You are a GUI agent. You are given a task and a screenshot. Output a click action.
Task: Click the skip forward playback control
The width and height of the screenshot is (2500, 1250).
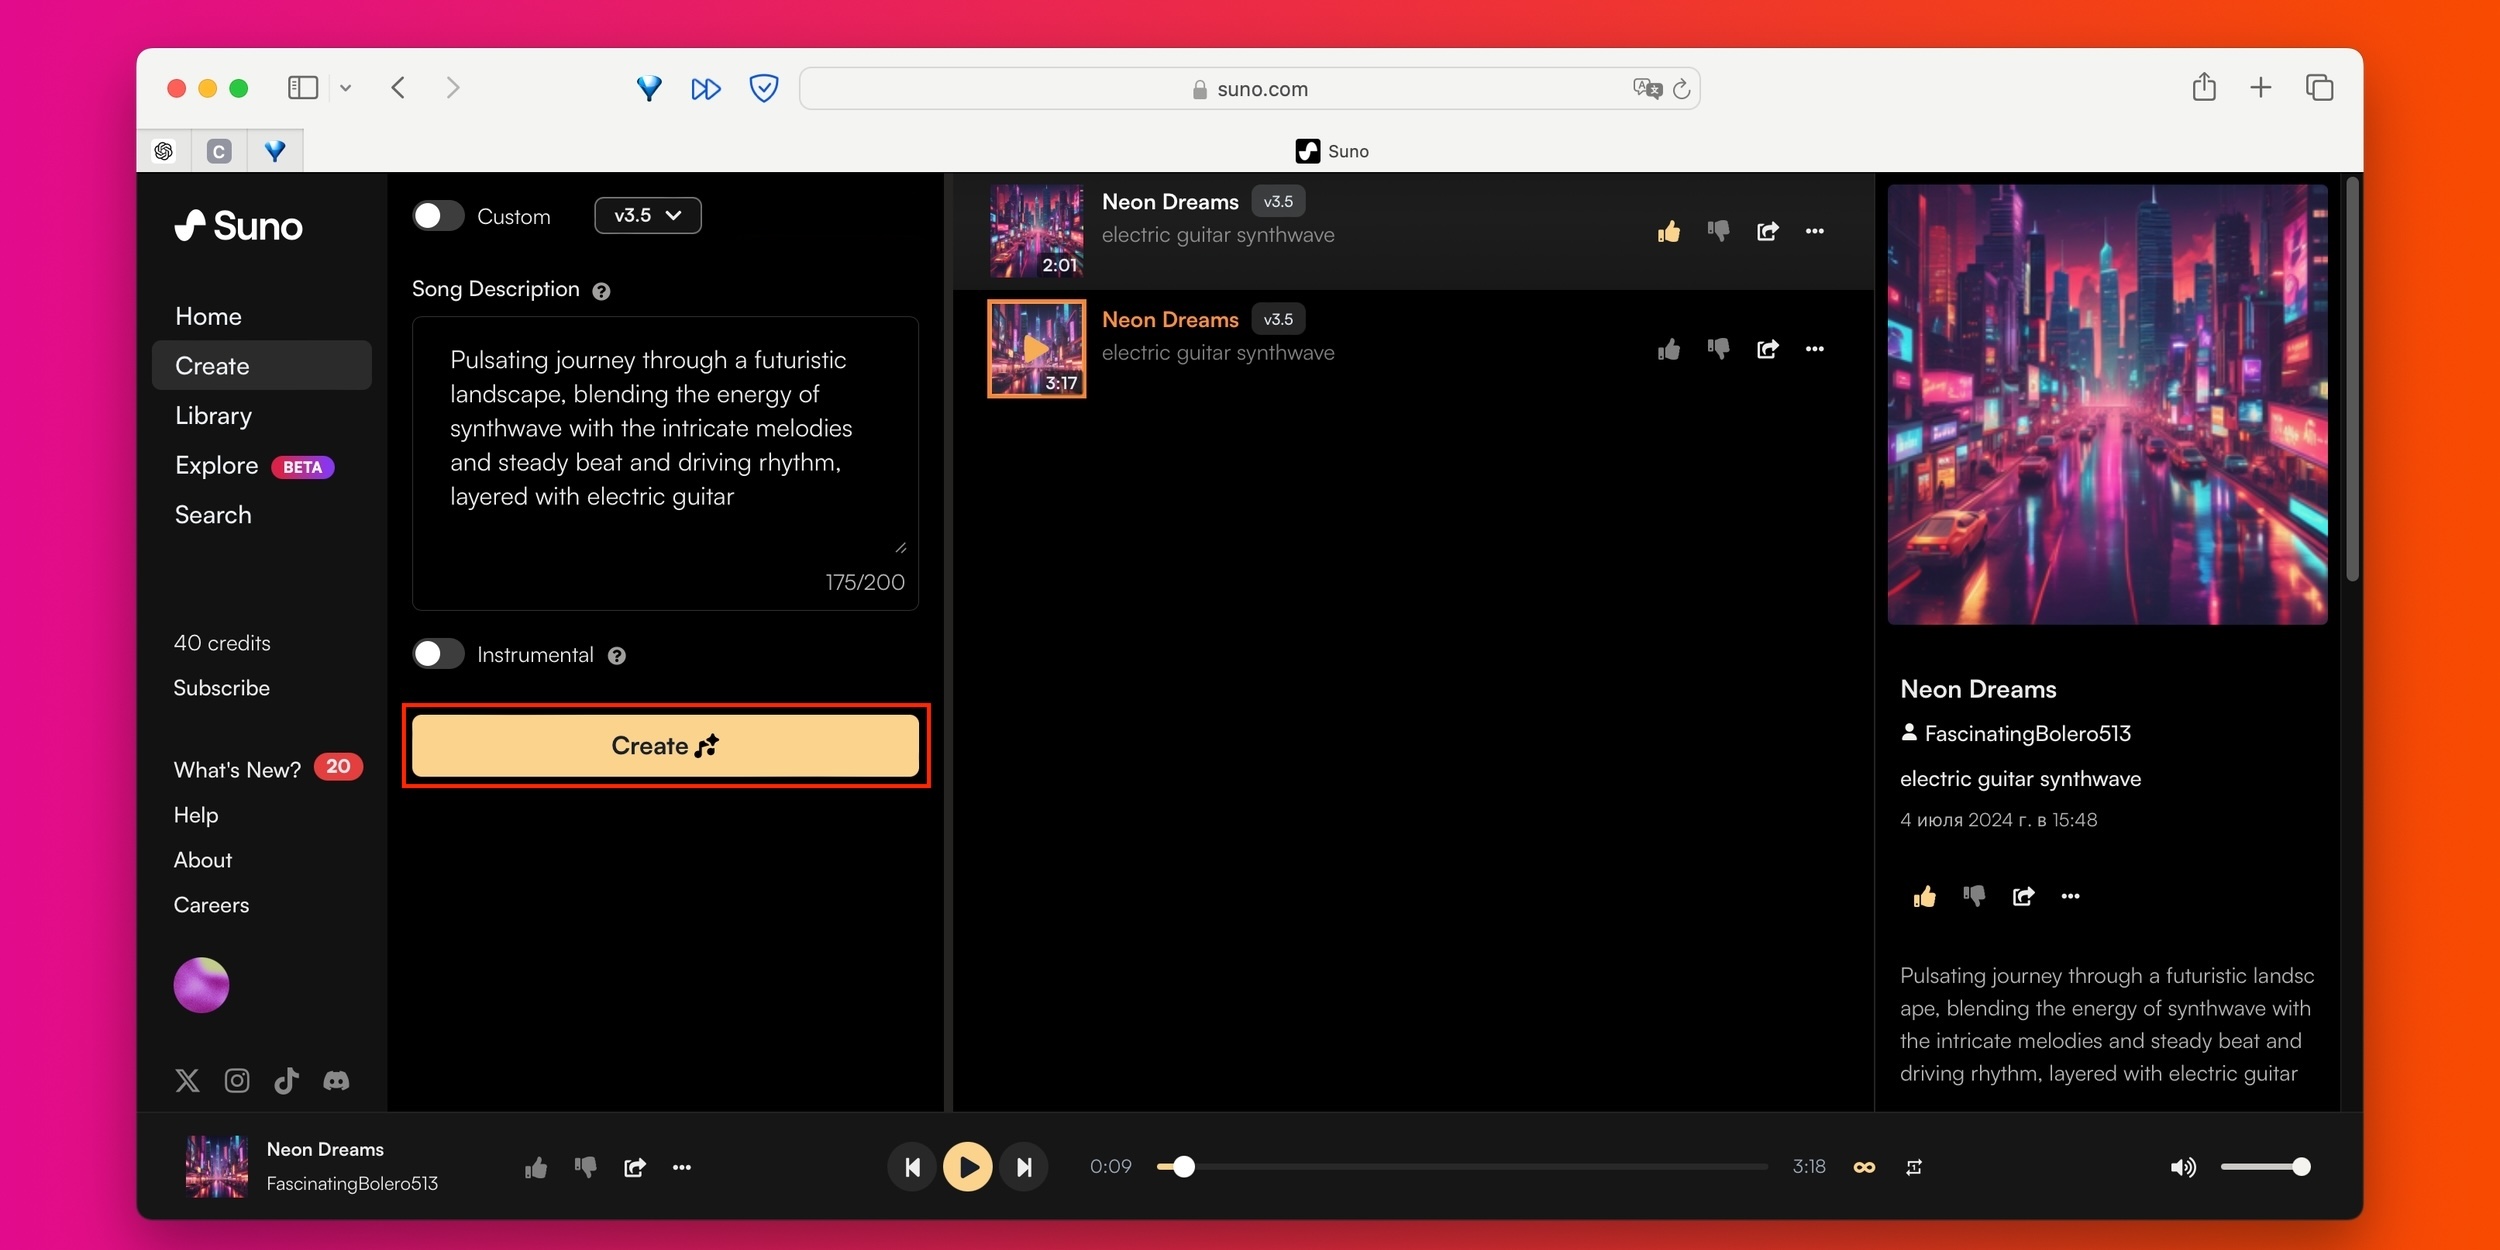tap(1024, 1165)
